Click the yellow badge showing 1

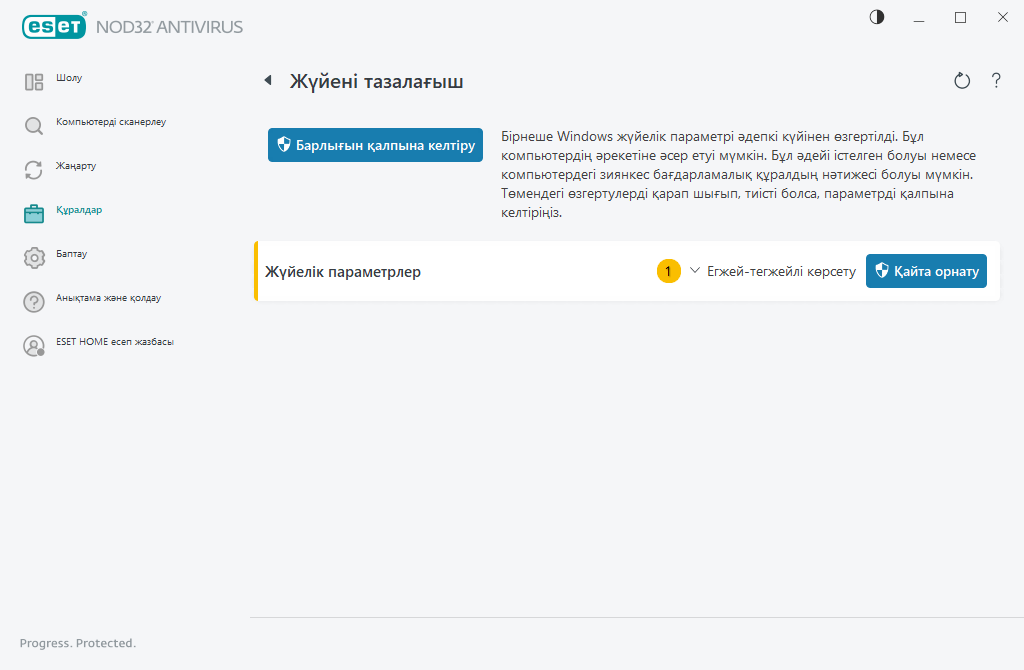point(668,271)
